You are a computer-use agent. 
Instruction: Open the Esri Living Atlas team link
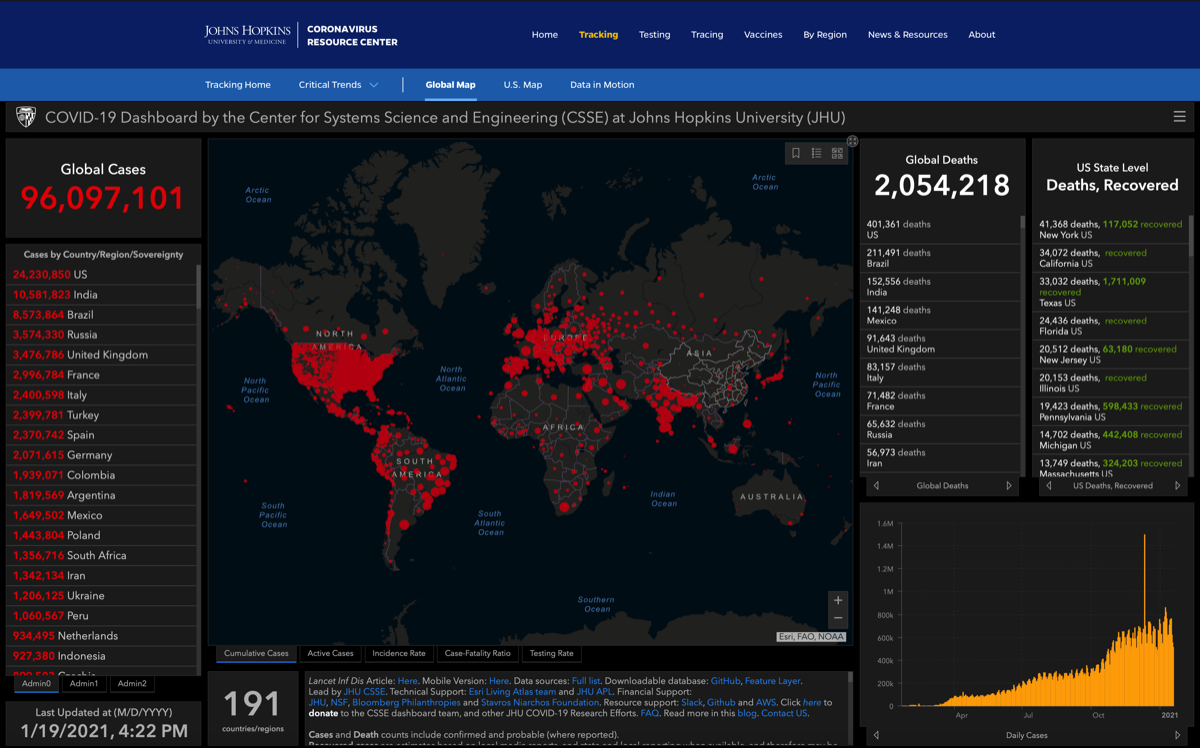pos(513,691)
